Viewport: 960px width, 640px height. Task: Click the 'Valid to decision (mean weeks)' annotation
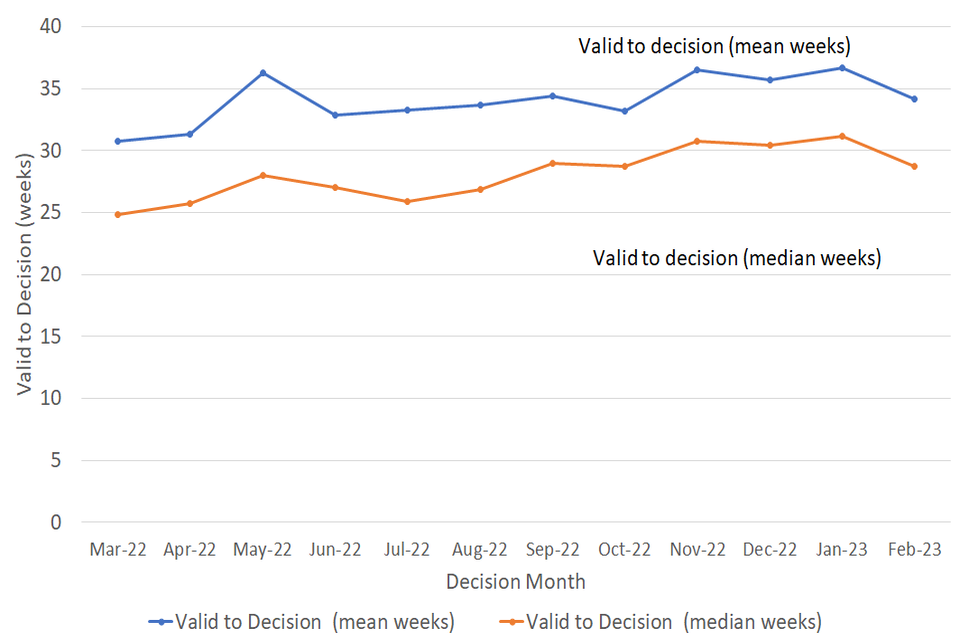coord(714,46)
